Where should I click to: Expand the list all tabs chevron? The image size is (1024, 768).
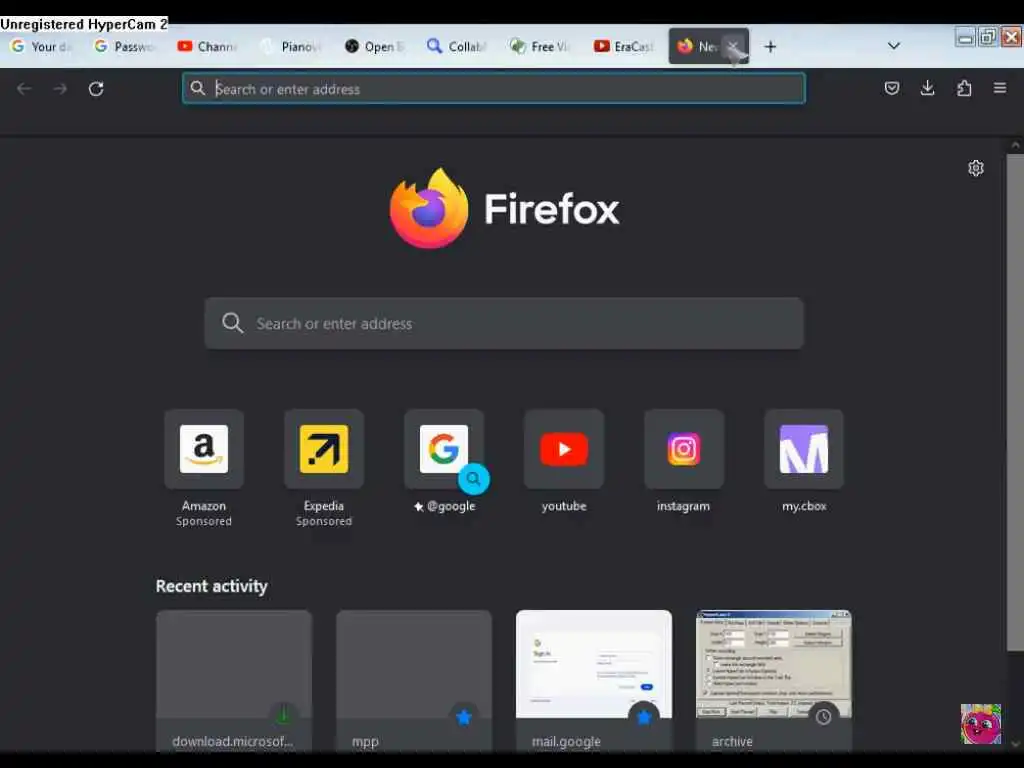tap(894, 46)
